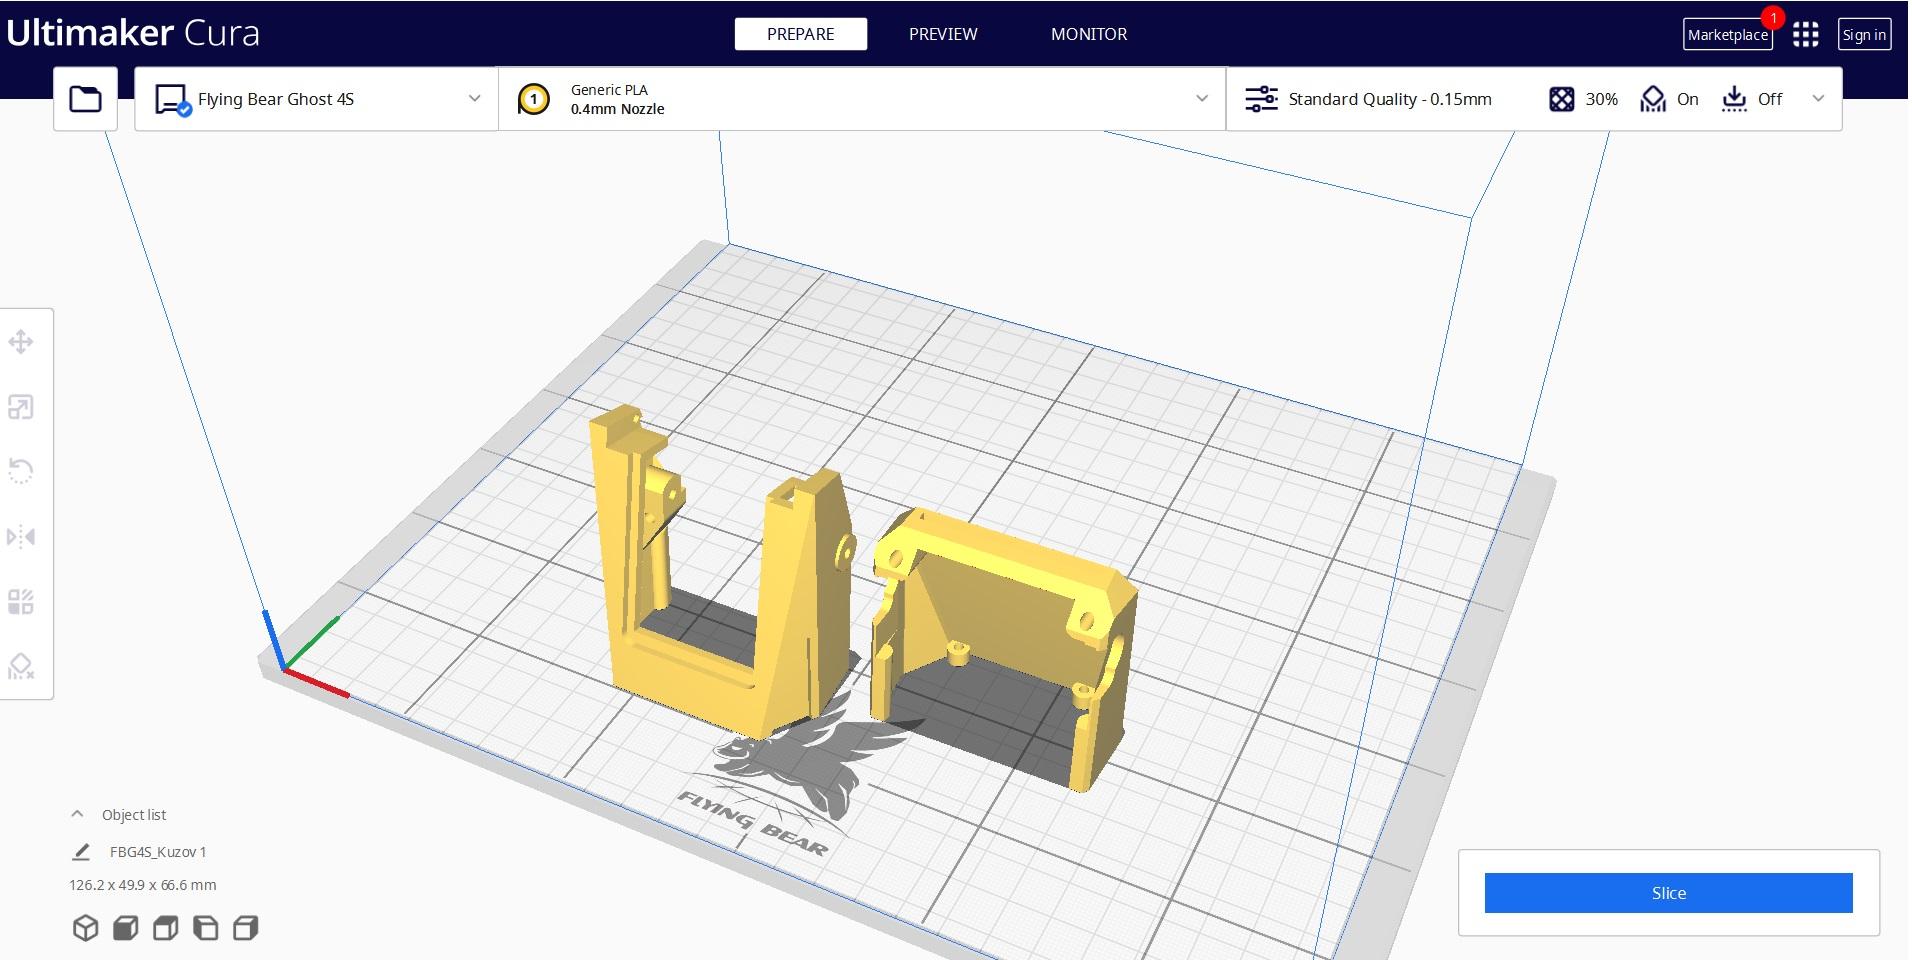Screen dimensions: 1912x960
Task: Select the Rotate tool
Action: coord(21,471)
